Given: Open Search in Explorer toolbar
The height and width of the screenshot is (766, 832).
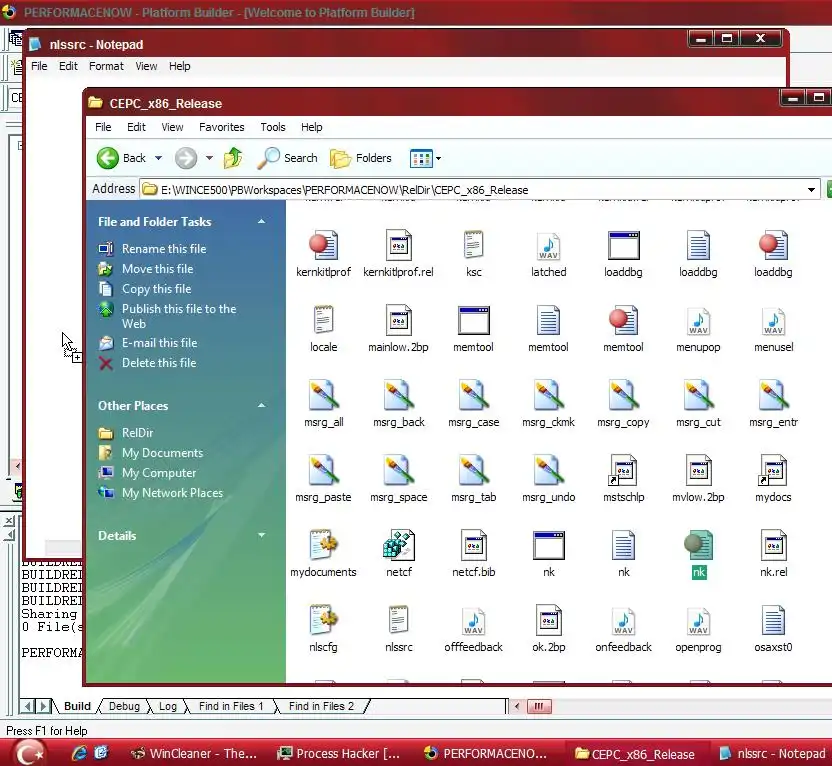Looking at the screenshot, I should click(287, 158).
